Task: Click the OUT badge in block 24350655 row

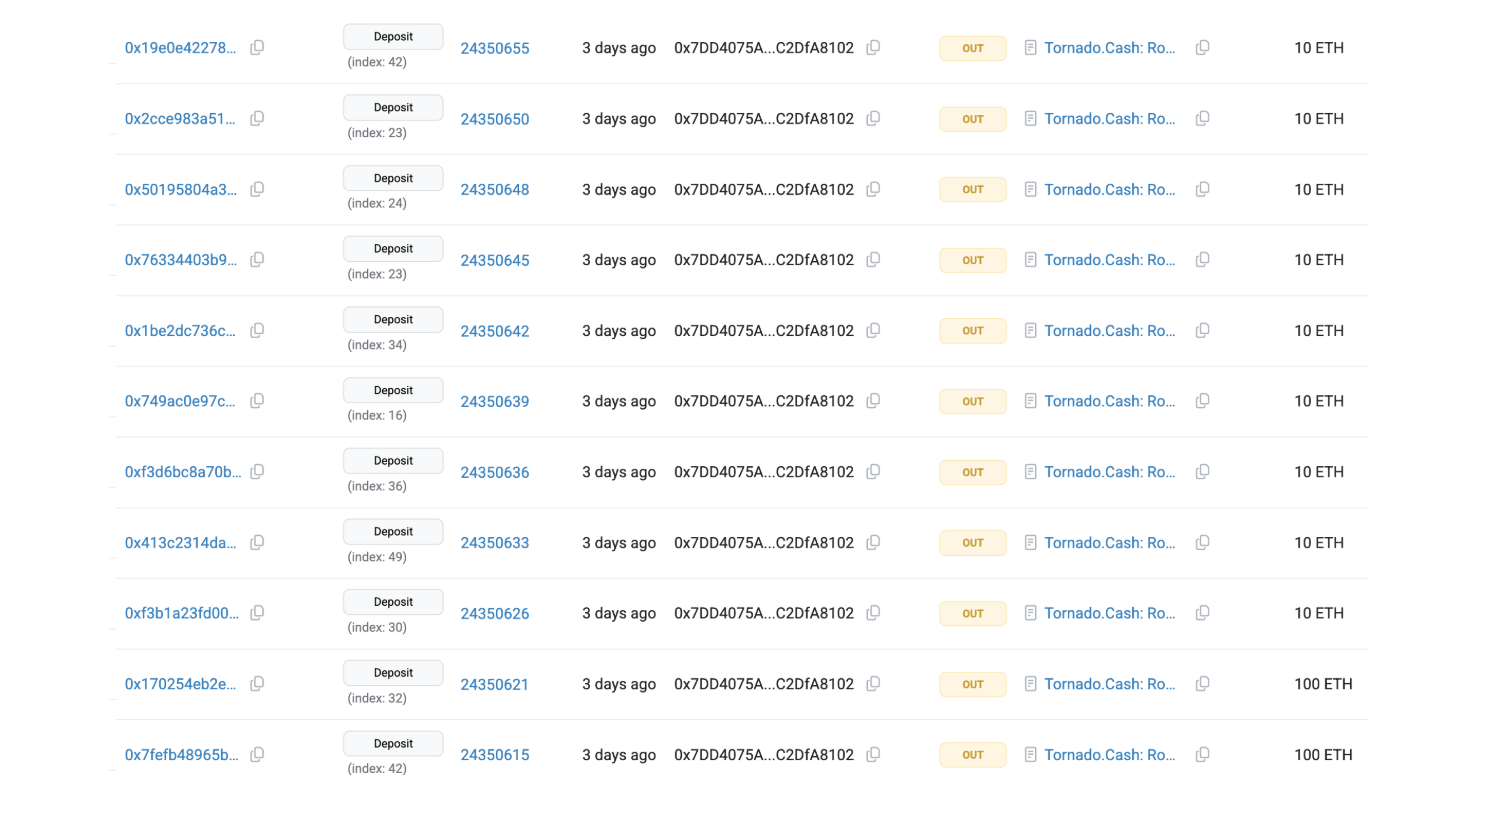Action: (973, 48)
